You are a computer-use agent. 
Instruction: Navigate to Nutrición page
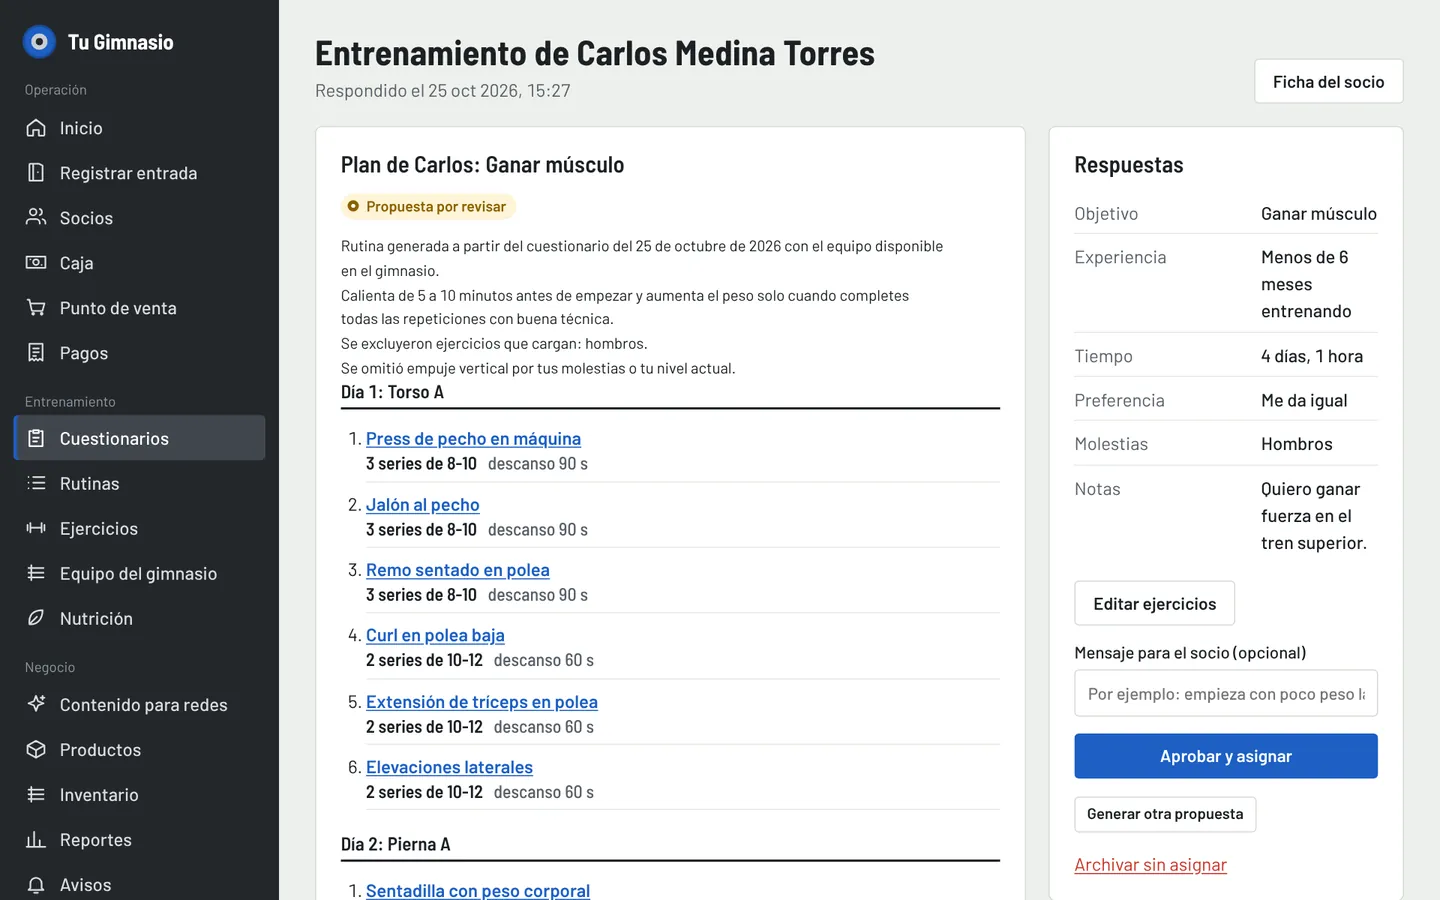coord(139,618)
